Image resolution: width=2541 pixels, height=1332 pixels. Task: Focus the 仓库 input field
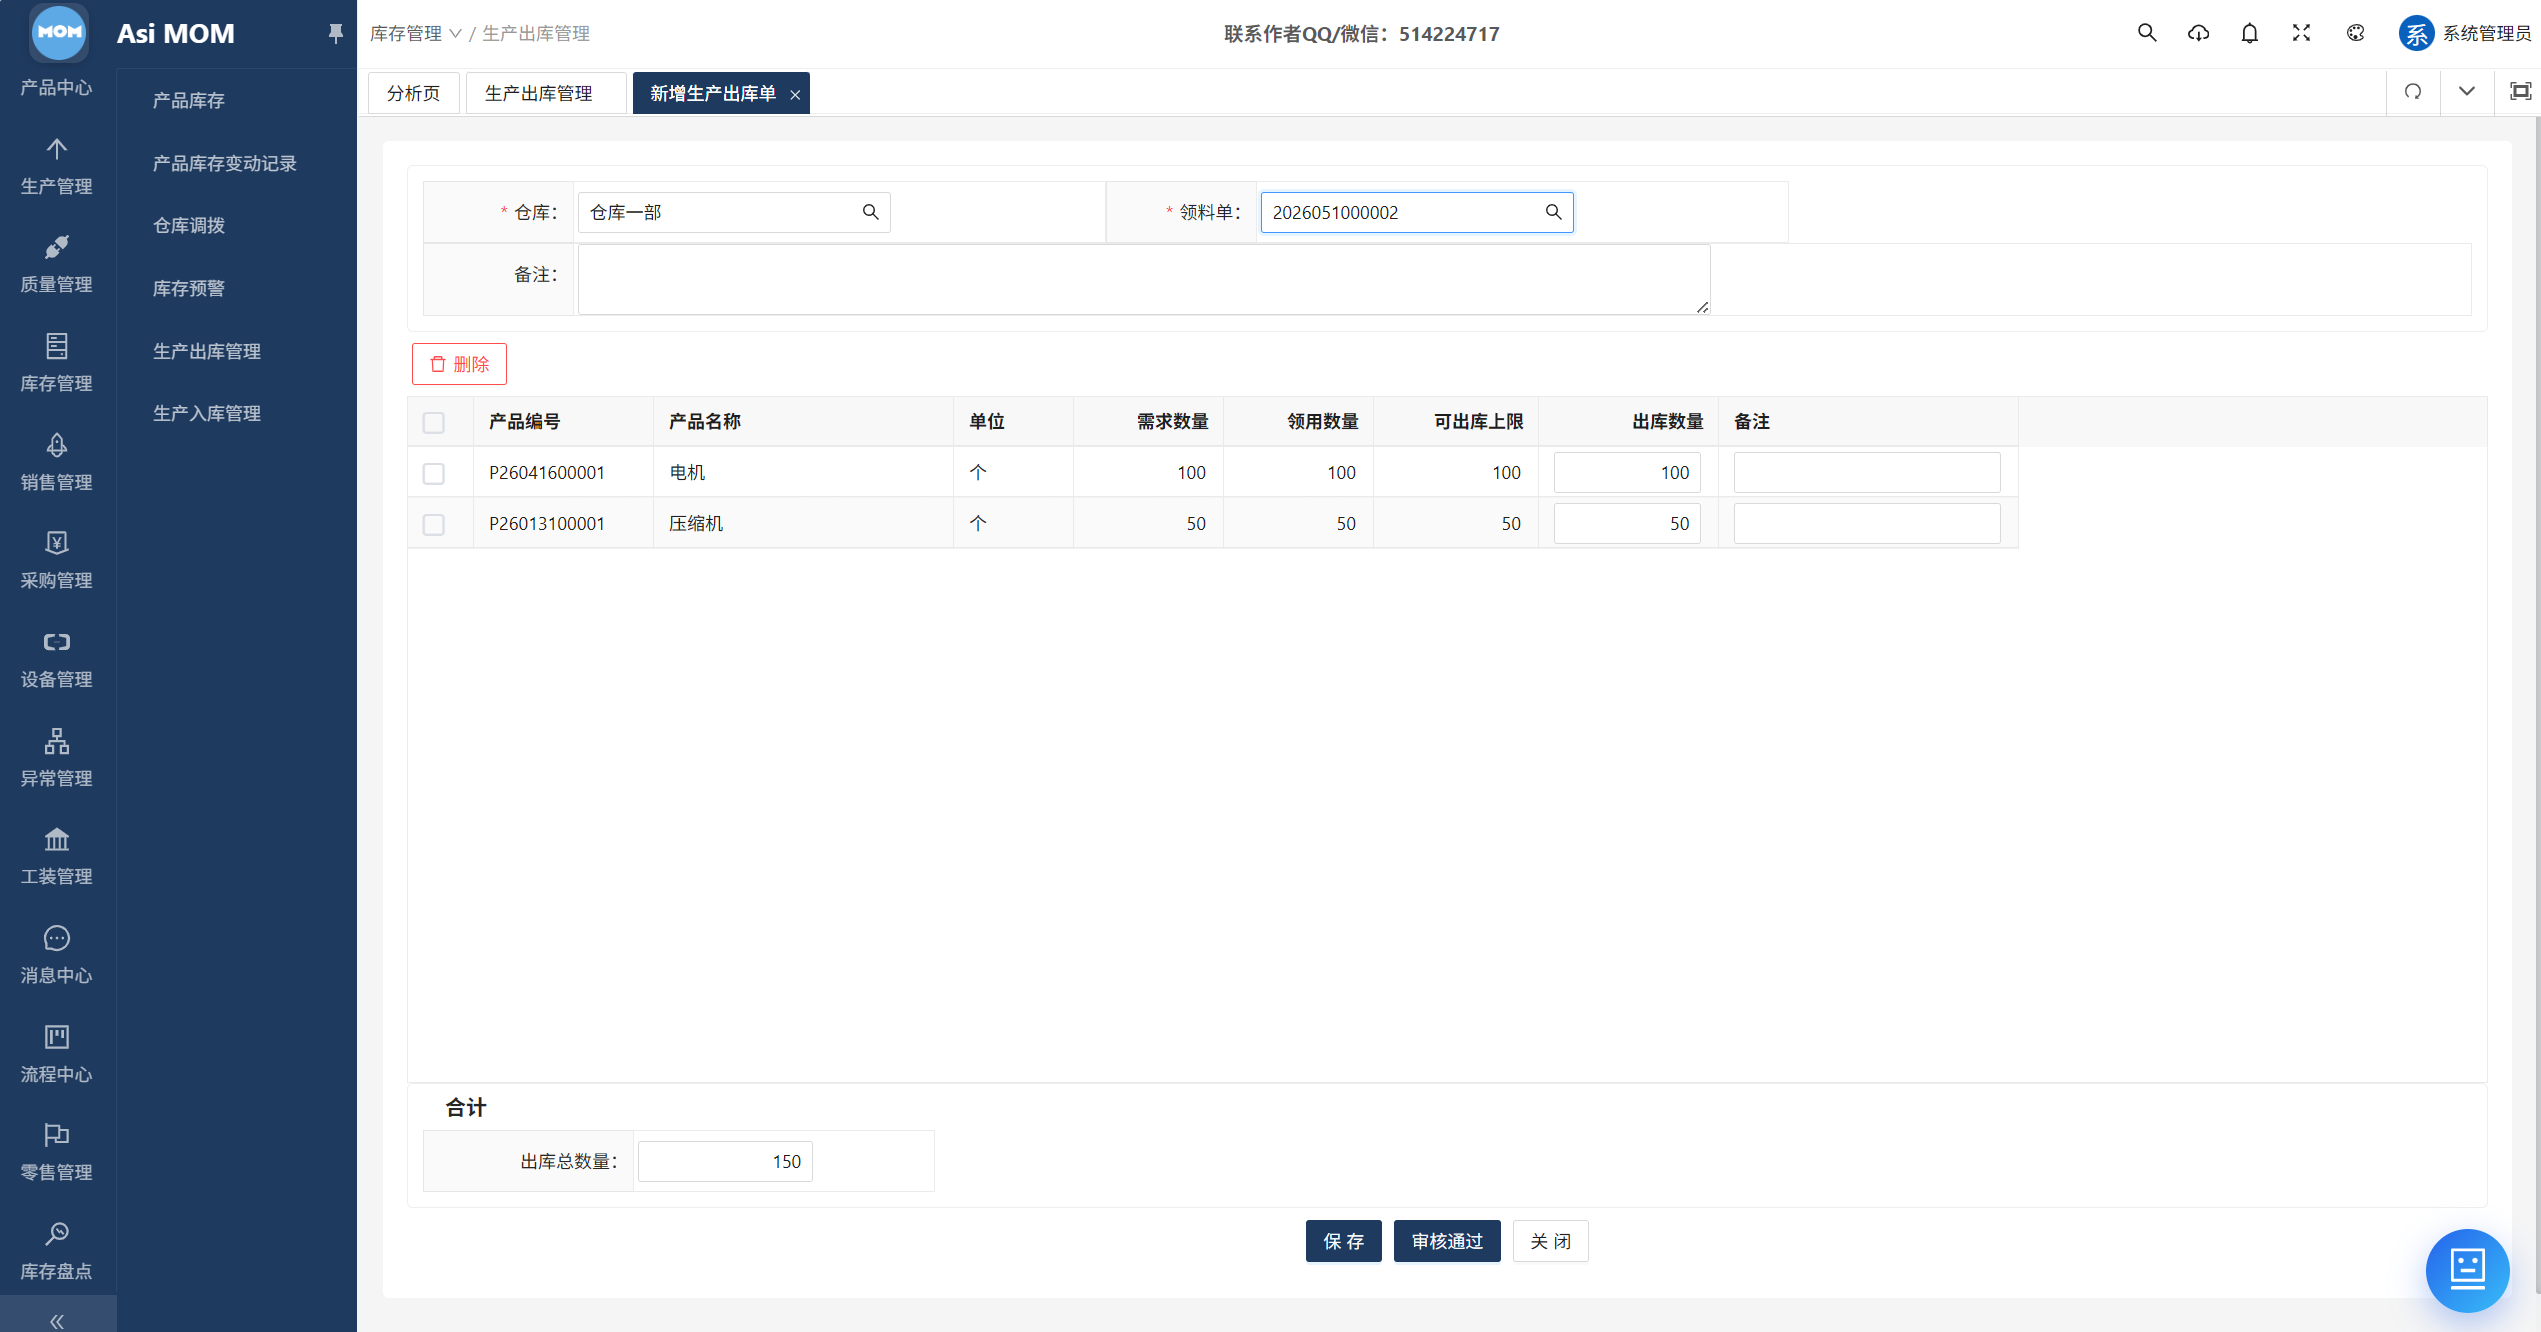[x=734, y=212]
